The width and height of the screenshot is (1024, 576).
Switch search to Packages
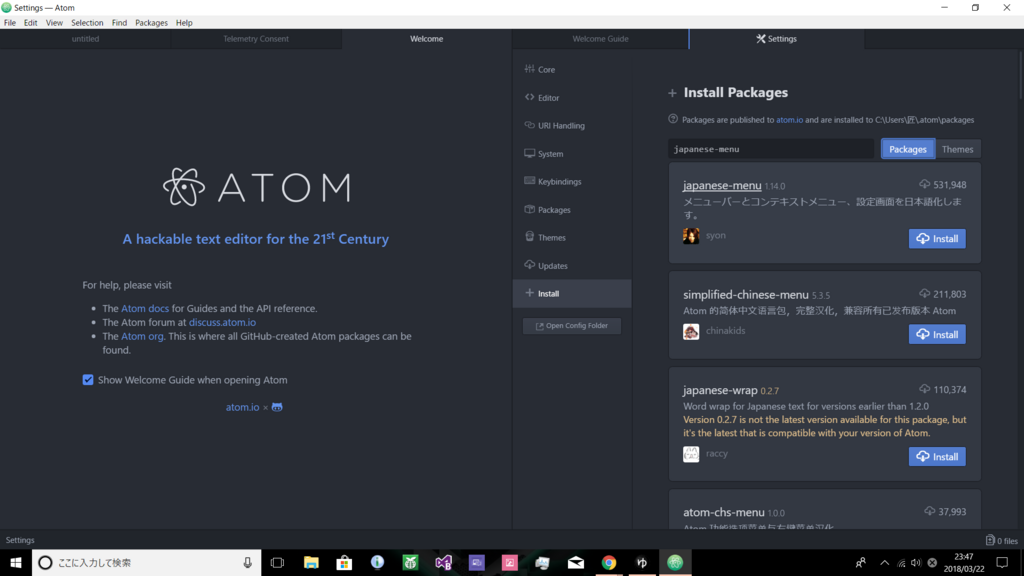point(908,149)
